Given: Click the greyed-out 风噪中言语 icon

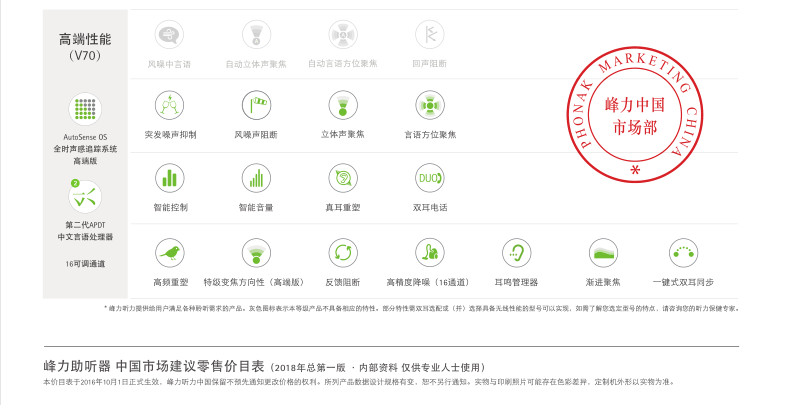Looking at the screenshot, I should (x=170, y=35).
